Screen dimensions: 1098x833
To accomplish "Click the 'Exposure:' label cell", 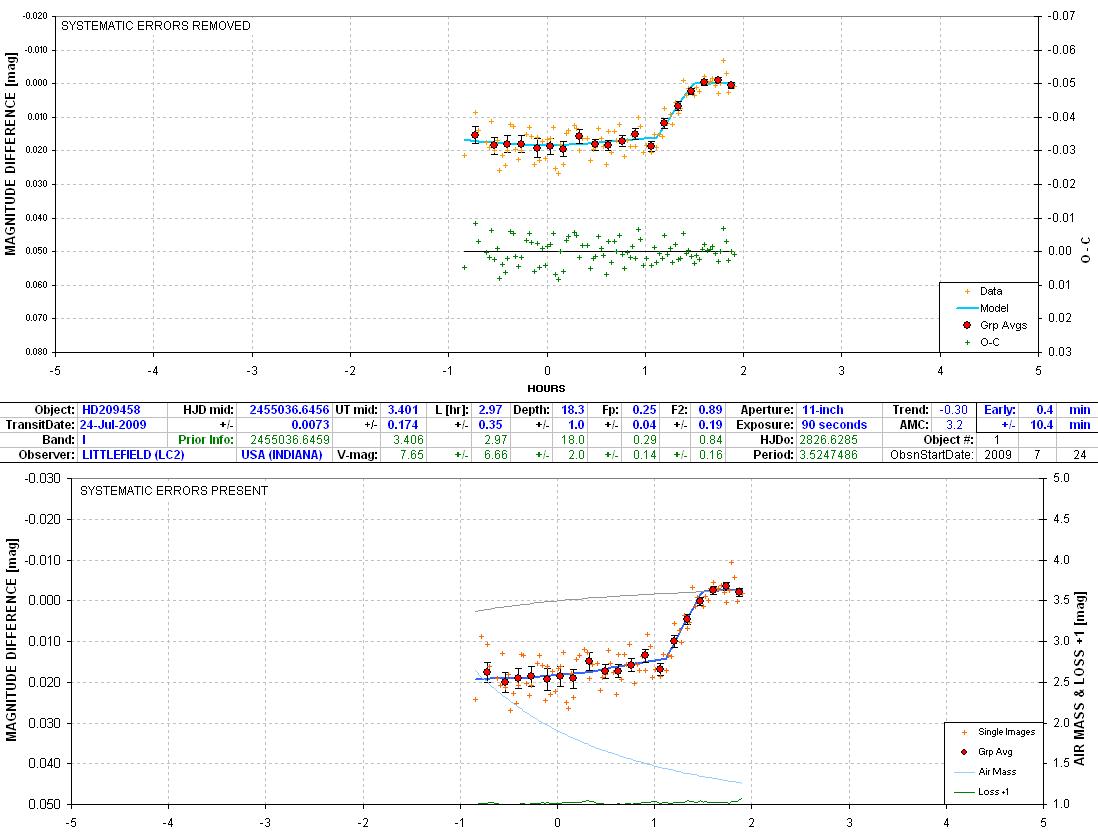I will [765, 425].
